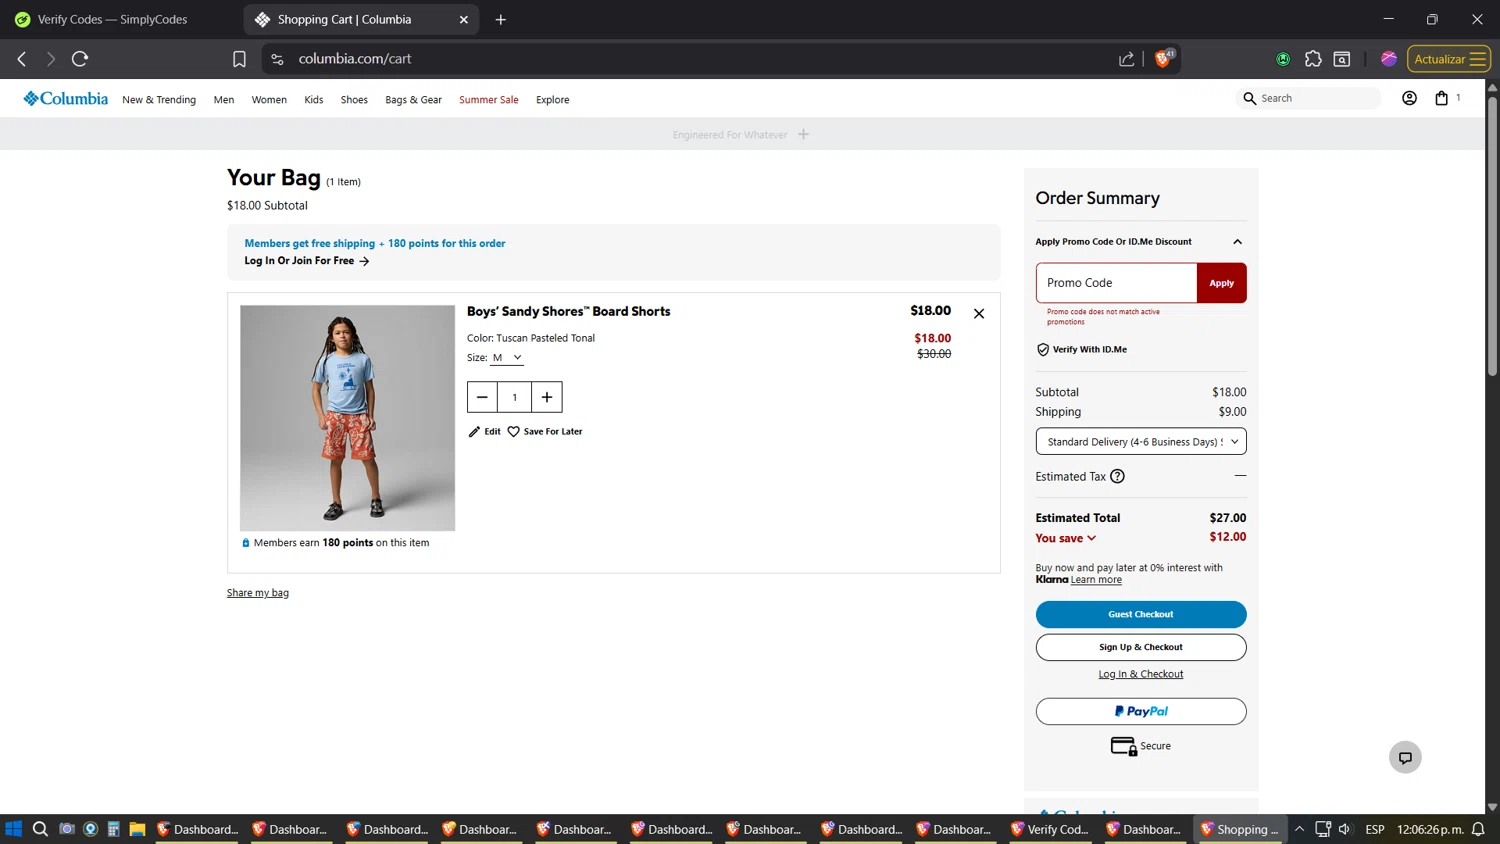Open the board shorts product thumbnail
This screenshot has width=1500, height=844.
tap(347, 418)
